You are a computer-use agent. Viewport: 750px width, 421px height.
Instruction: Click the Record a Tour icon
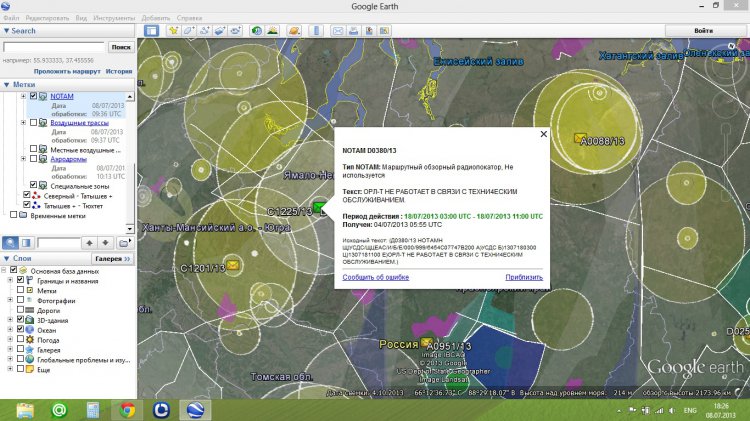coord(235,31)
